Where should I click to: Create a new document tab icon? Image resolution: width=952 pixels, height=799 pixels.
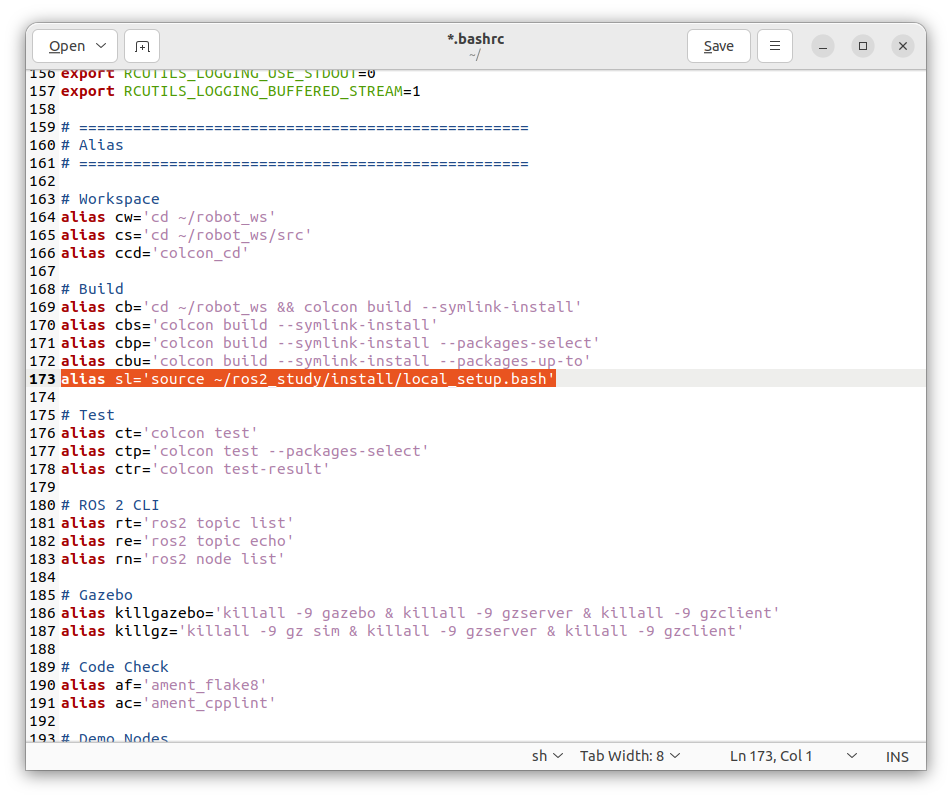tap(142, 46)
